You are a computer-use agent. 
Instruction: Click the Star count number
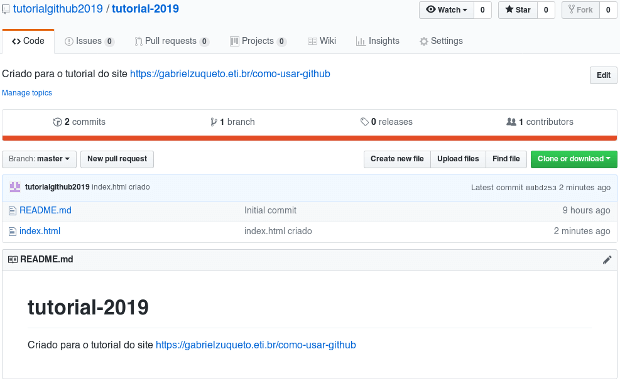click(546, 10)
